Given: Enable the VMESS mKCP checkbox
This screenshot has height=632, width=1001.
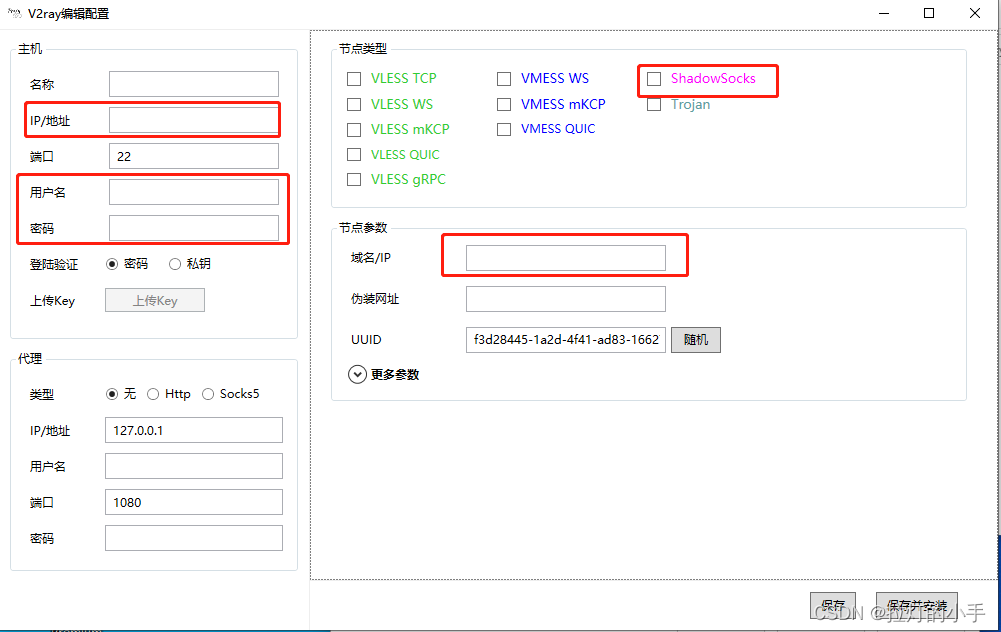Looking at the screenshot, I should click(x=504, y=104).
